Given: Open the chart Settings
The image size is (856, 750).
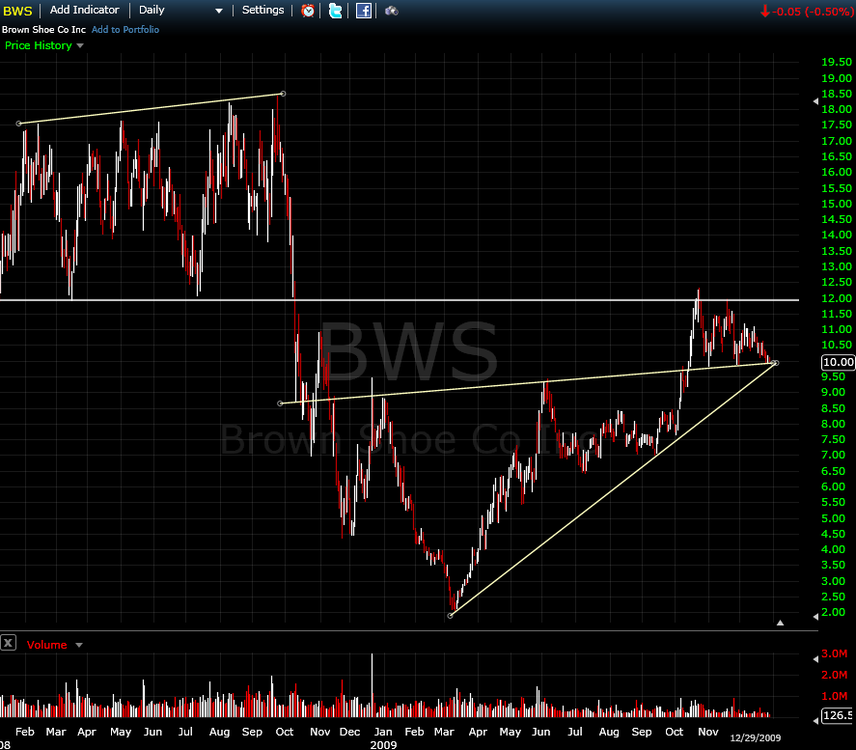Looking at the screenshot, I should coord(263,10).
